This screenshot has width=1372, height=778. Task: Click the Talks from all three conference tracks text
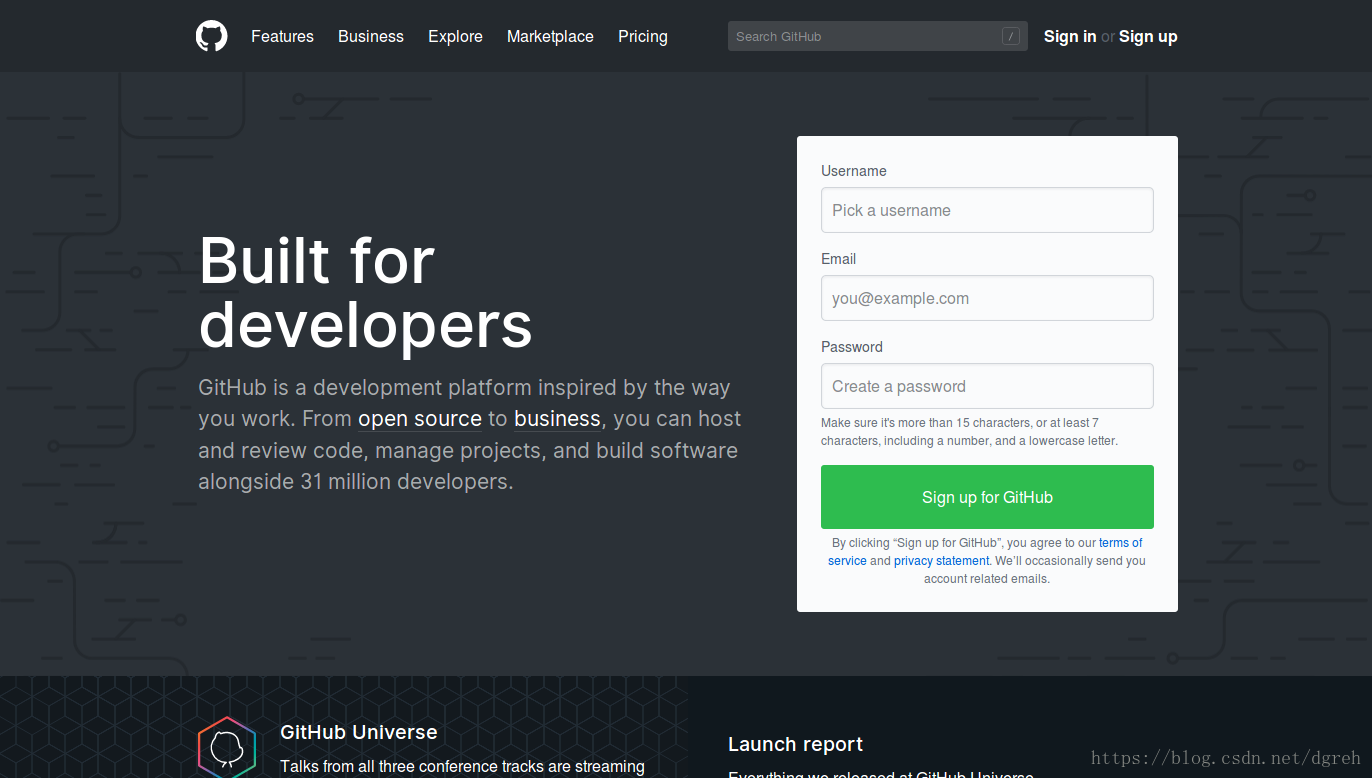462,767
